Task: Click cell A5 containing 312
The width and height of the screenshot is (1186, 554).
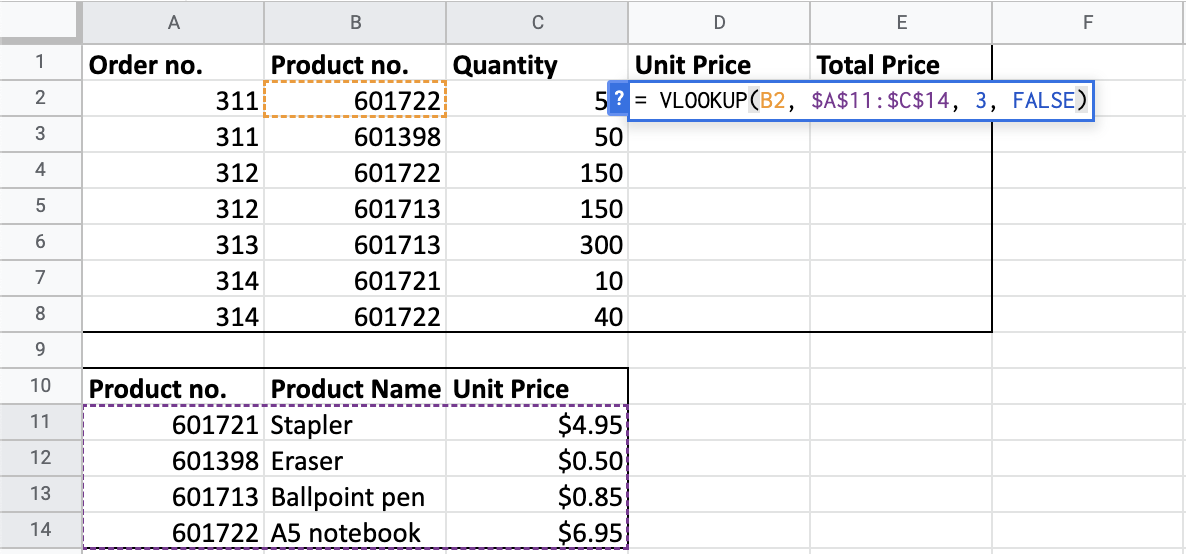Action: click(173, 207)
